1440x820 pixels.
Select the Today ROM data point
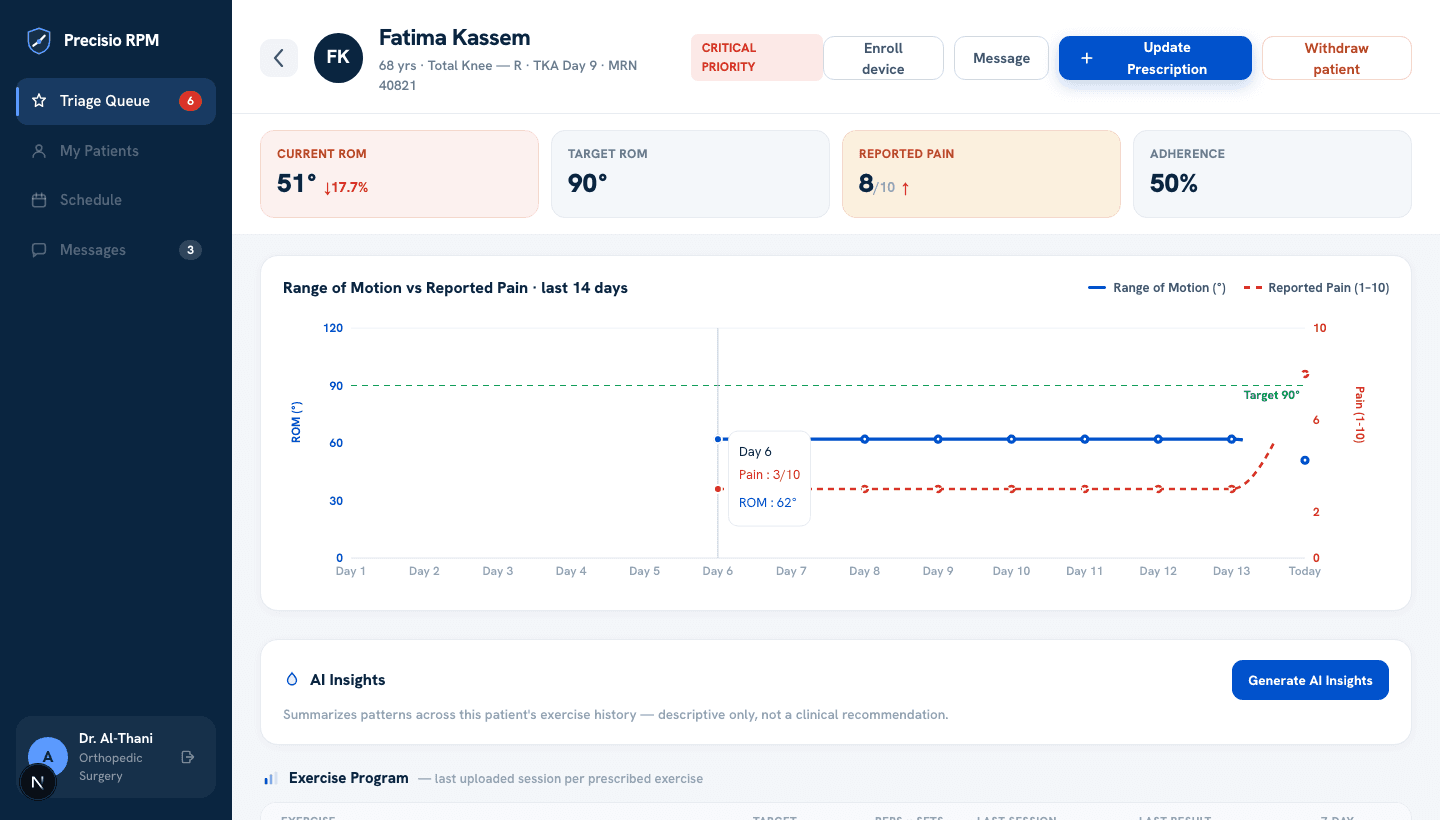(x=1305, y=460)
